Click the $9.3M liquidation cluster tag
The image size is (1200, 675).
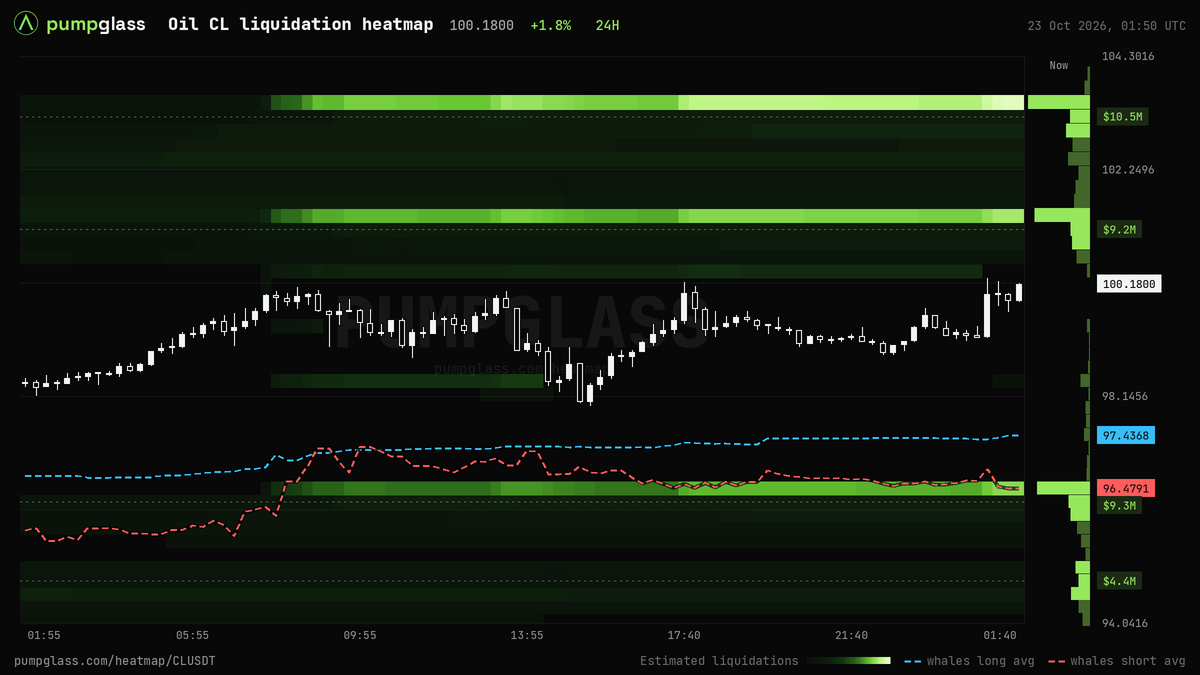1119,506
